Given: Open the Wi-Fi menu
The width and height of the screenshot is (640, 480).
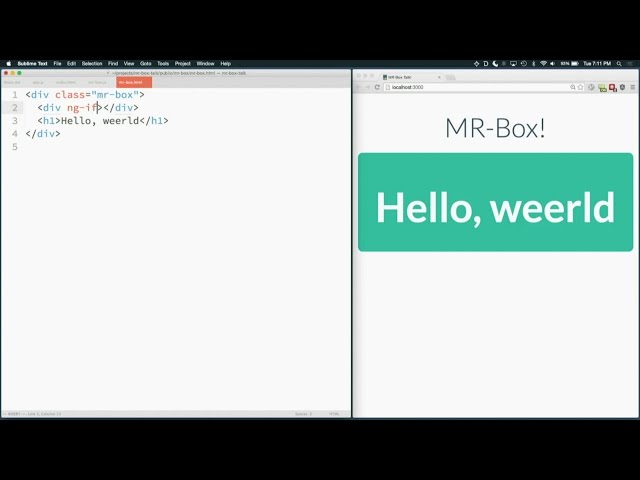Looking at the screenshot, I should point(543,64).
